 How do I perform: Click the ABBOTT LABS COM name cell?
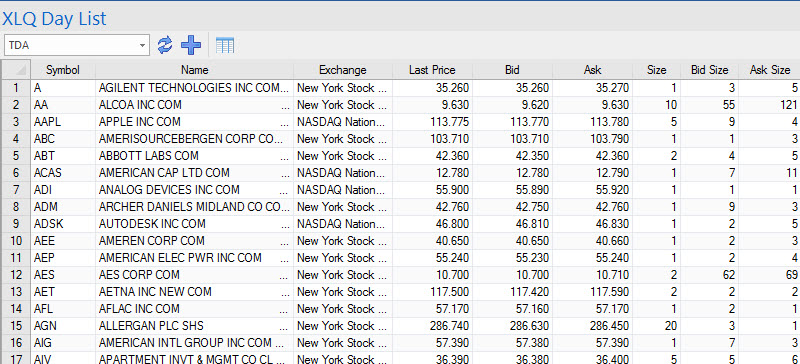pyautogui.click(x=194, y=156)
